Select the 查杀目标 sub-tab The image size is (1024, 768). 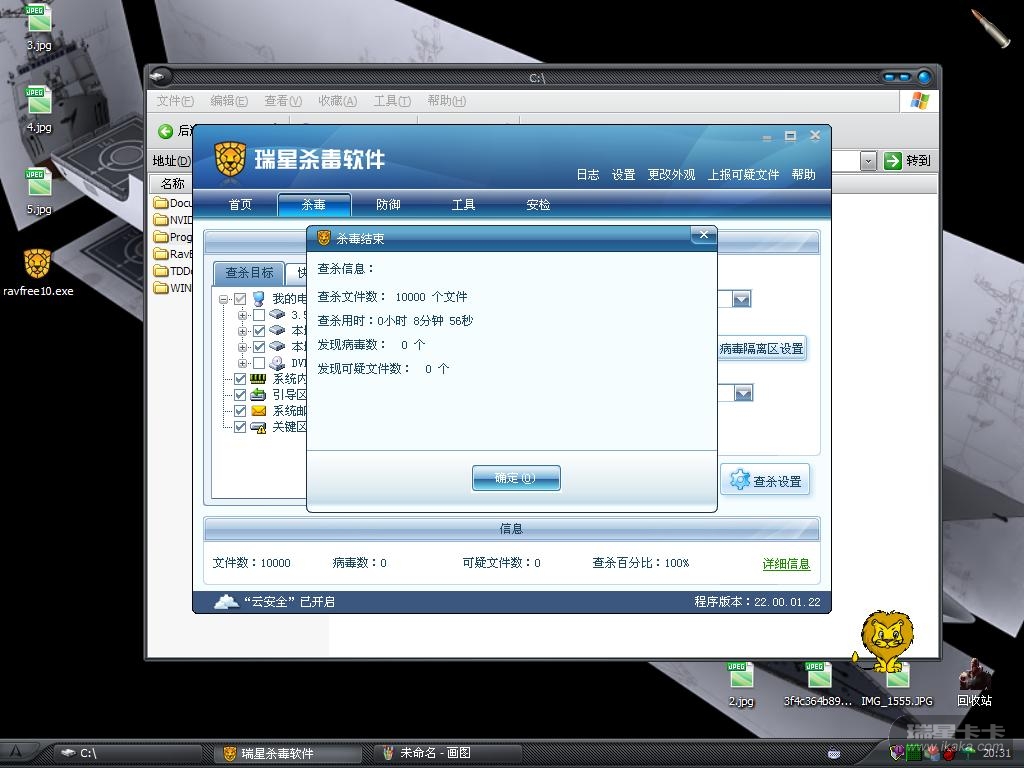(x=249, y=272)
